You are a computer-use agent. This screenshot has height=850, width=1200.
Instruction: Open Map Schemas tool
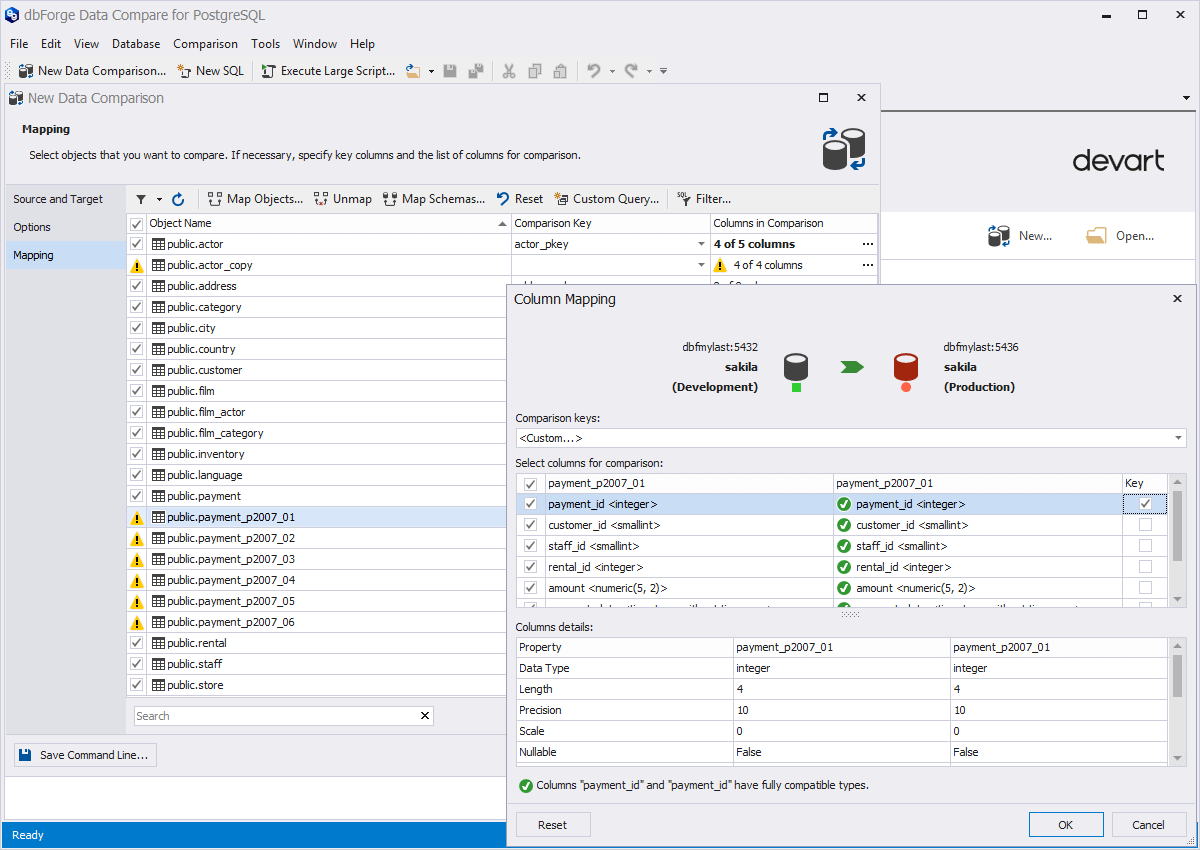click(x=434, y=199)
